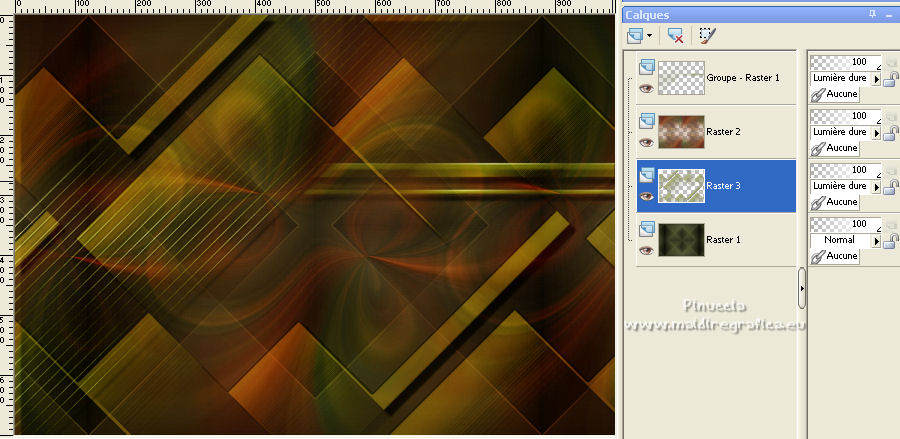Open Normal blend mode dropdown for Raster 1
The height and width of the screenshot is (439, 900).
876,241
